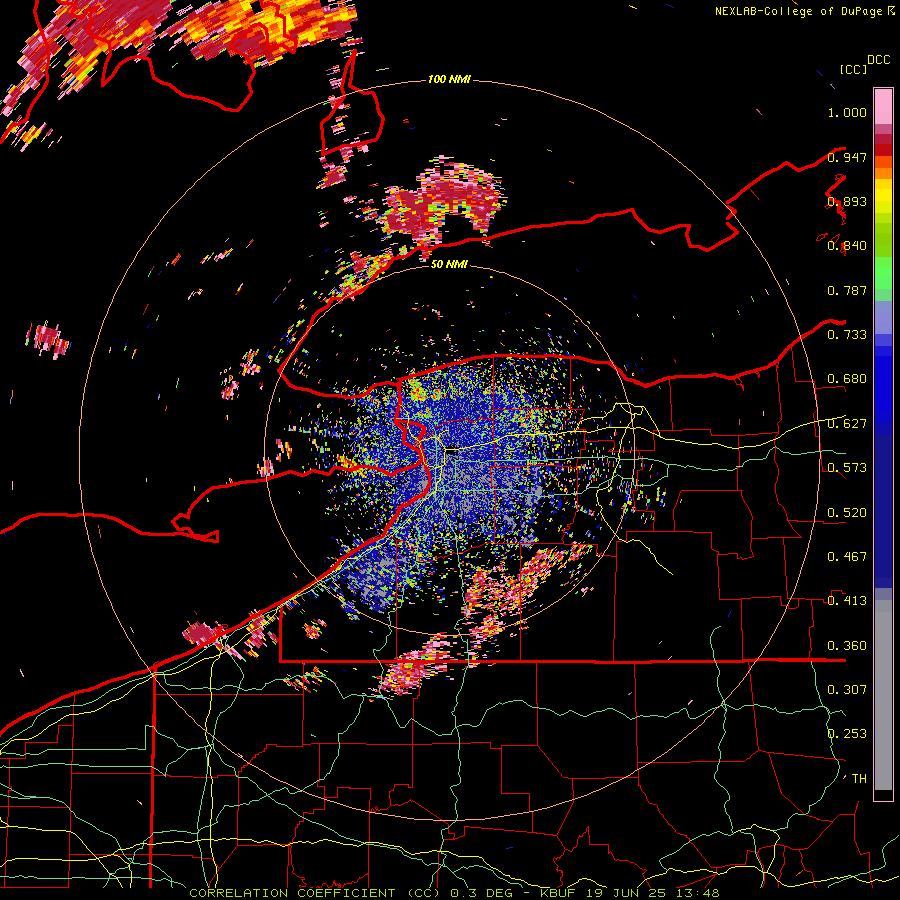This screenshot has width=900, height=900.
Task: Select the 0.893 scale value
Action: coord(847,201)
